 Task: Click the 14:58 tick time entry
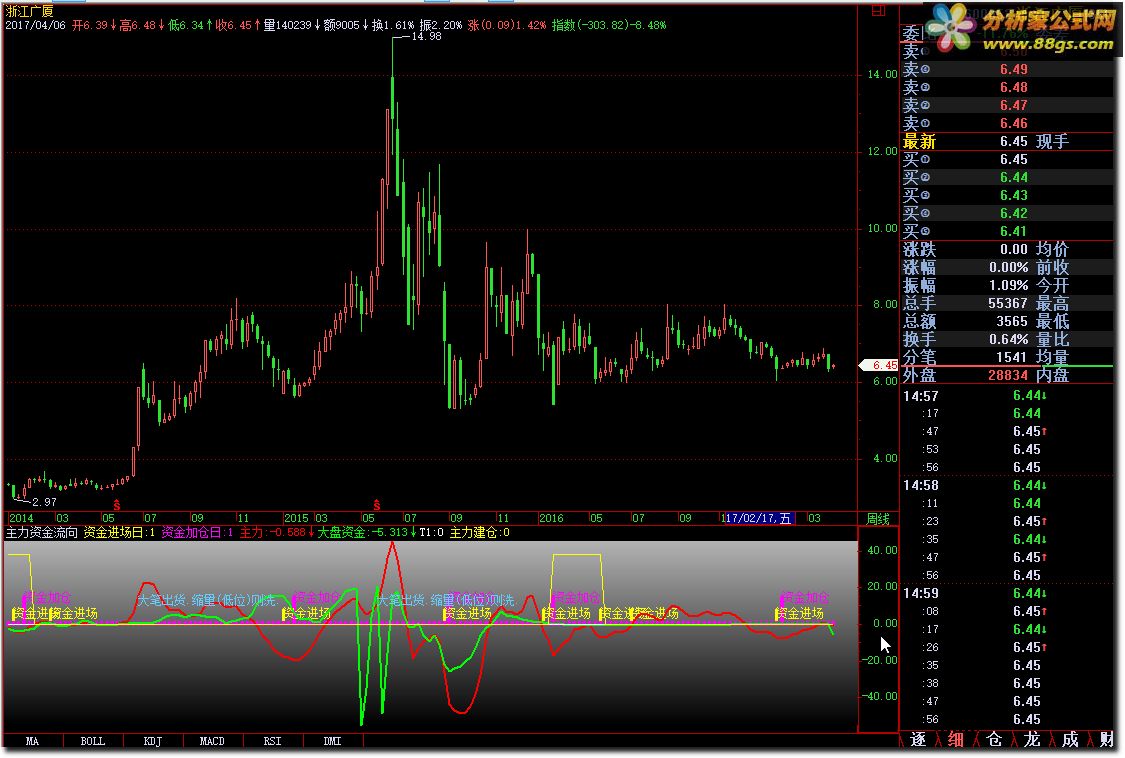[x=921, y=485]
